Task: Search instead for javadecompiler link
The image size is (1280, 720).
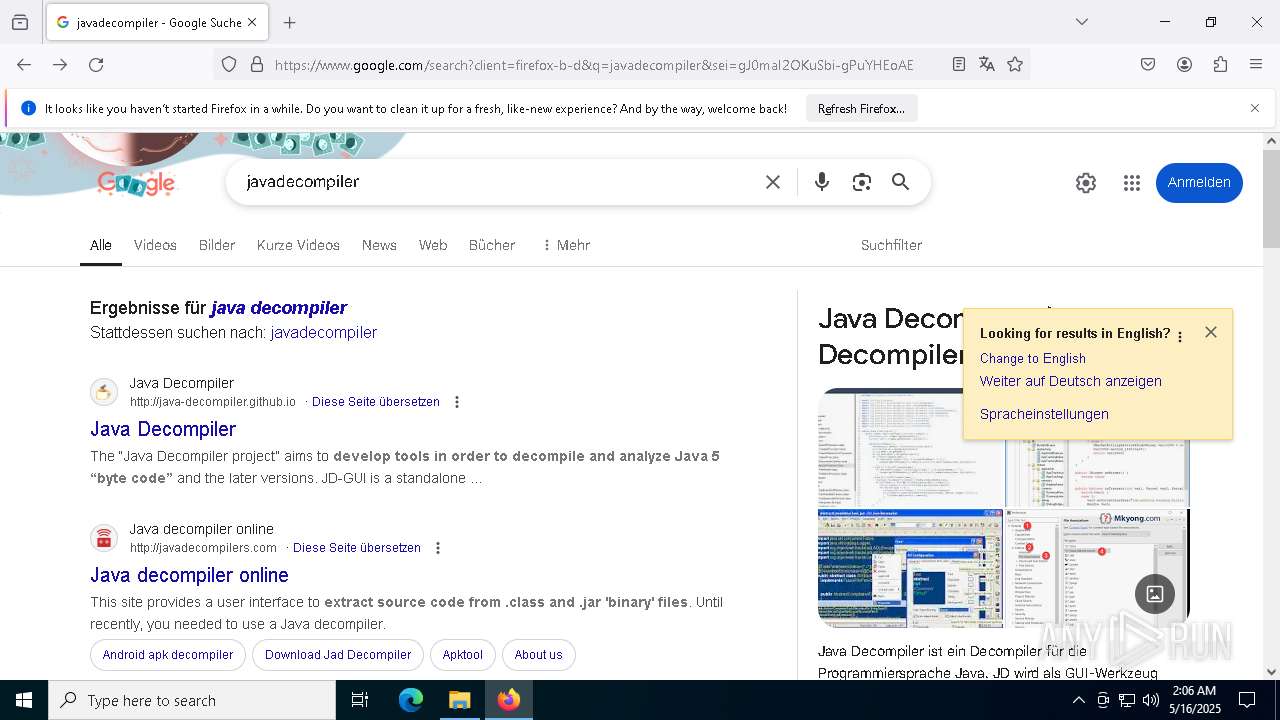Action: point(324,333)
